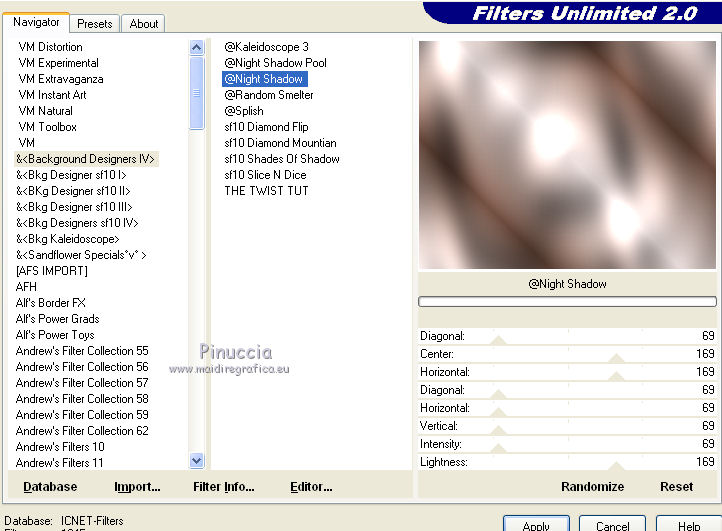Select Andrew's Filter Collection 56
The width and height of the screenshot is (722, 531).
click(x=82, y=367)
